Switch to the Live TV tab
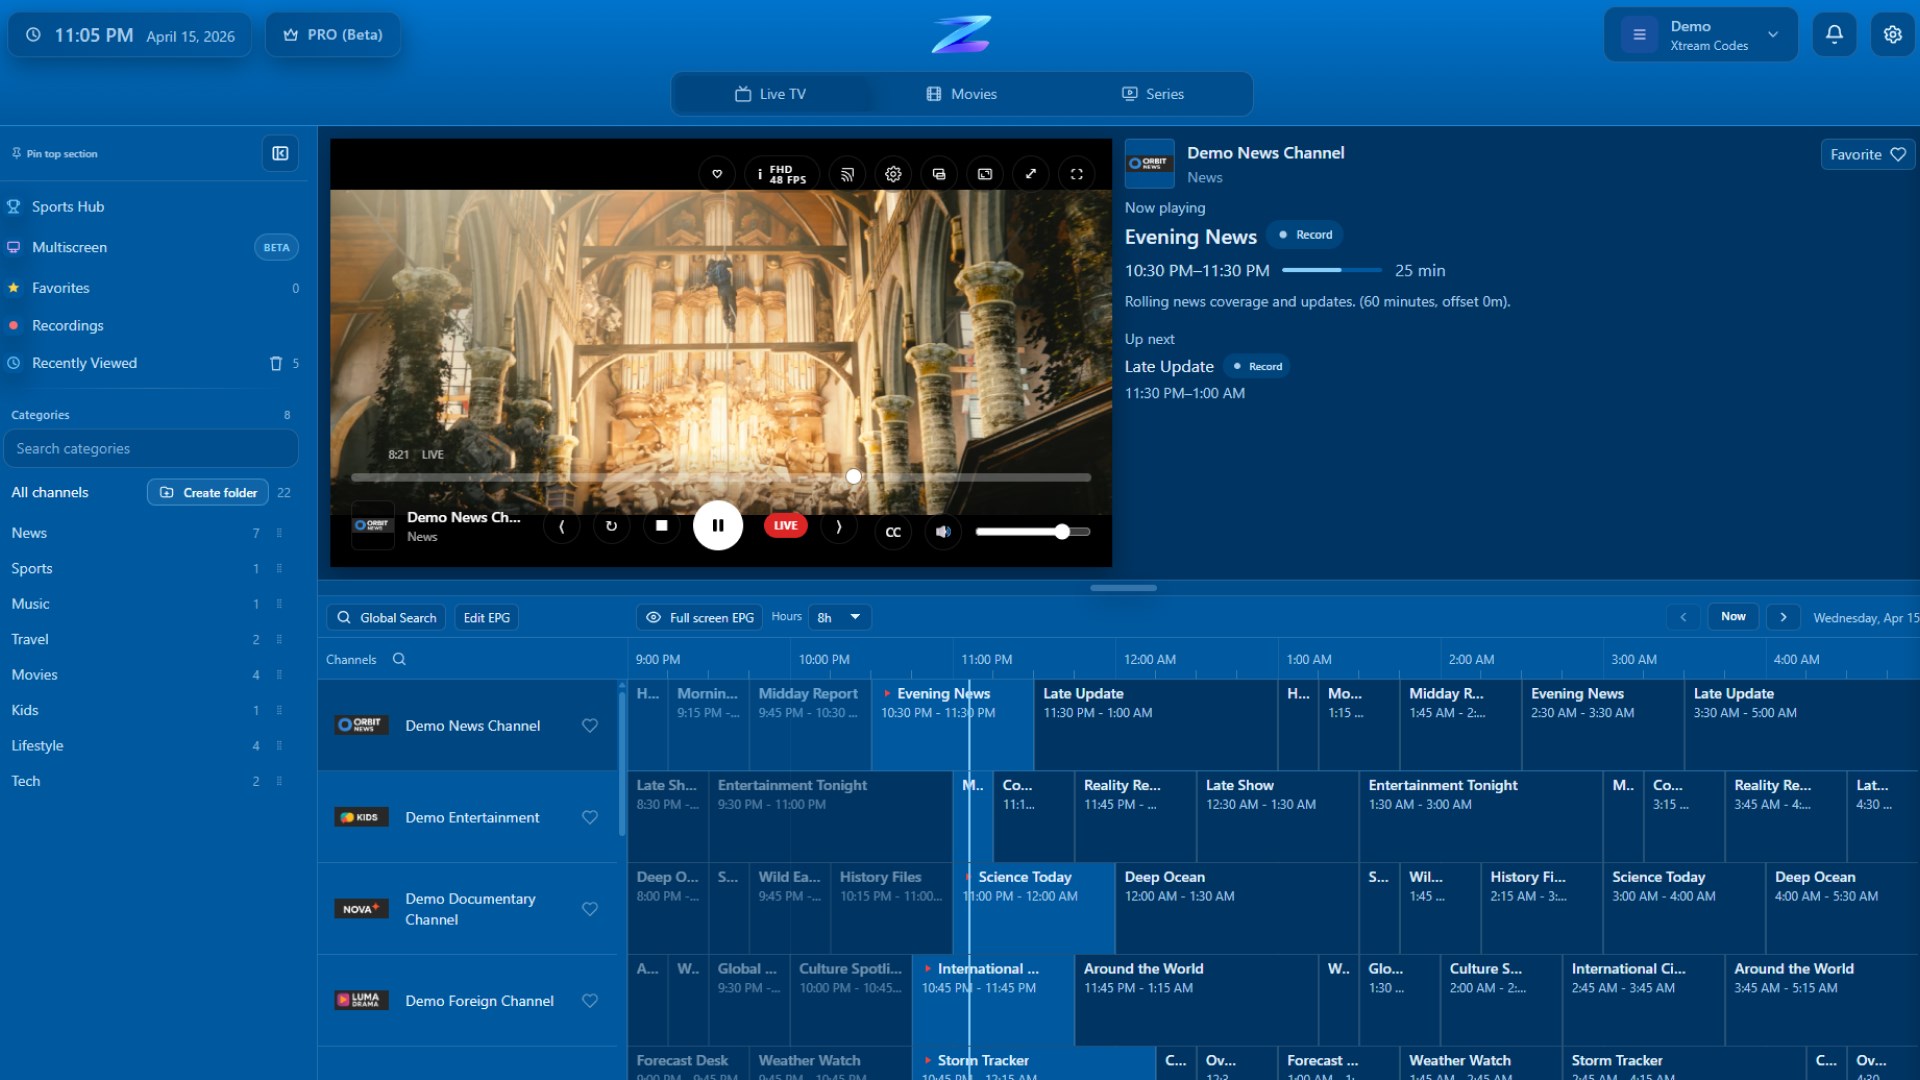1920x1080 pixels. point(770,94)
